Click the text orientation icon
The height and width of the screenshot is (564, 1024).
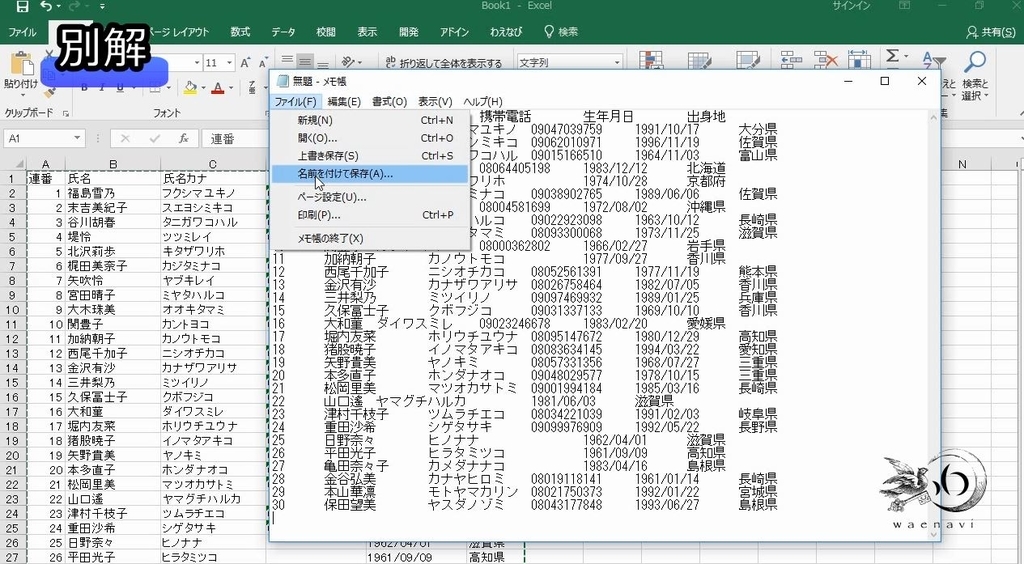pos(349,62)
